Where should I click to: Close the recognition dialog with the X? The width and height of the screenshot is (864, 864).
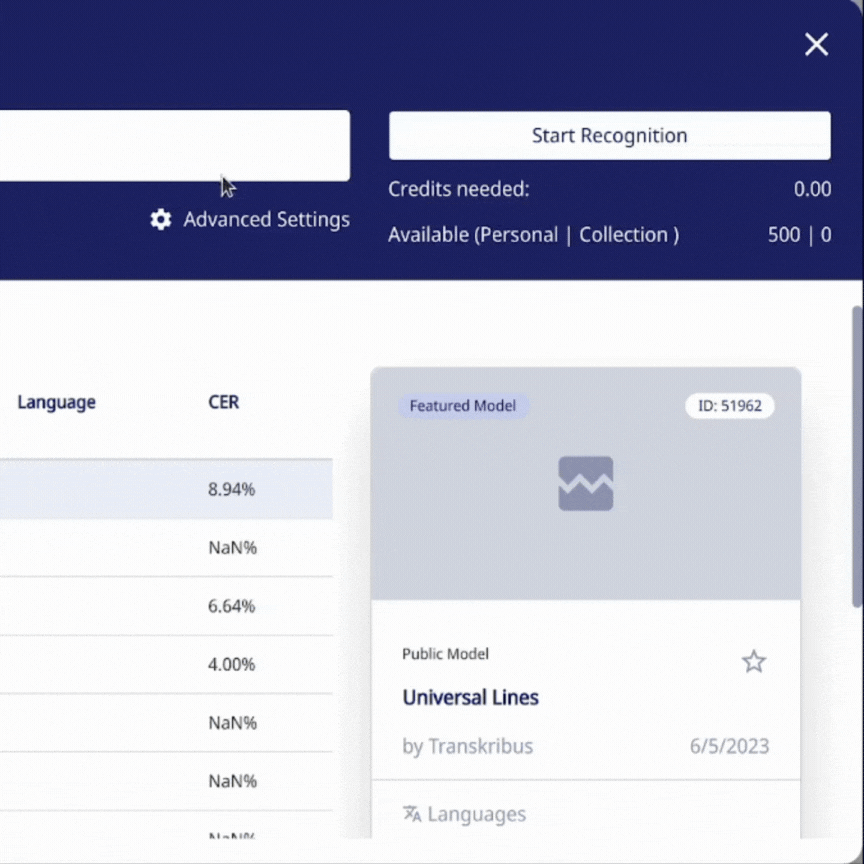click(816, 44)
